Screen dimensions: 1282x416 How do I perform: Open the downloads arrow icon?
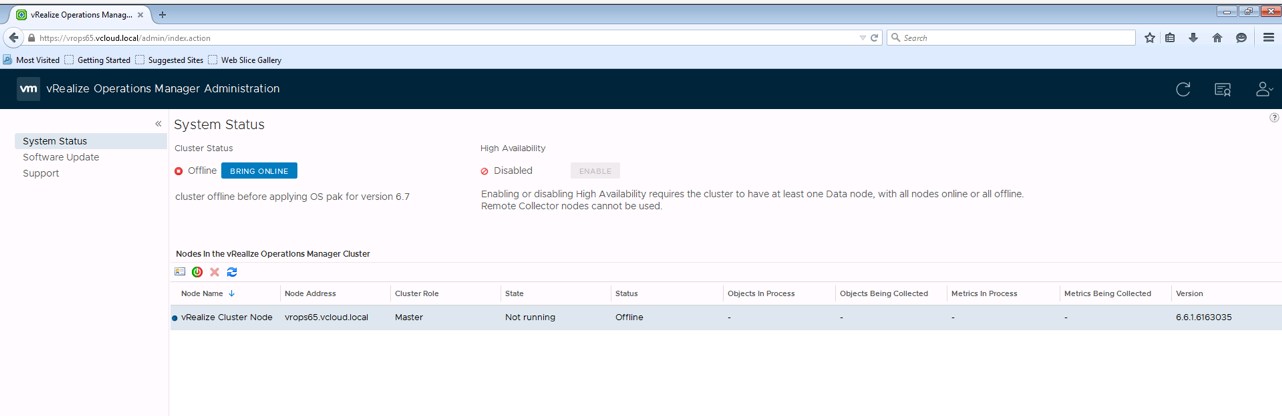pos(1193,38)
